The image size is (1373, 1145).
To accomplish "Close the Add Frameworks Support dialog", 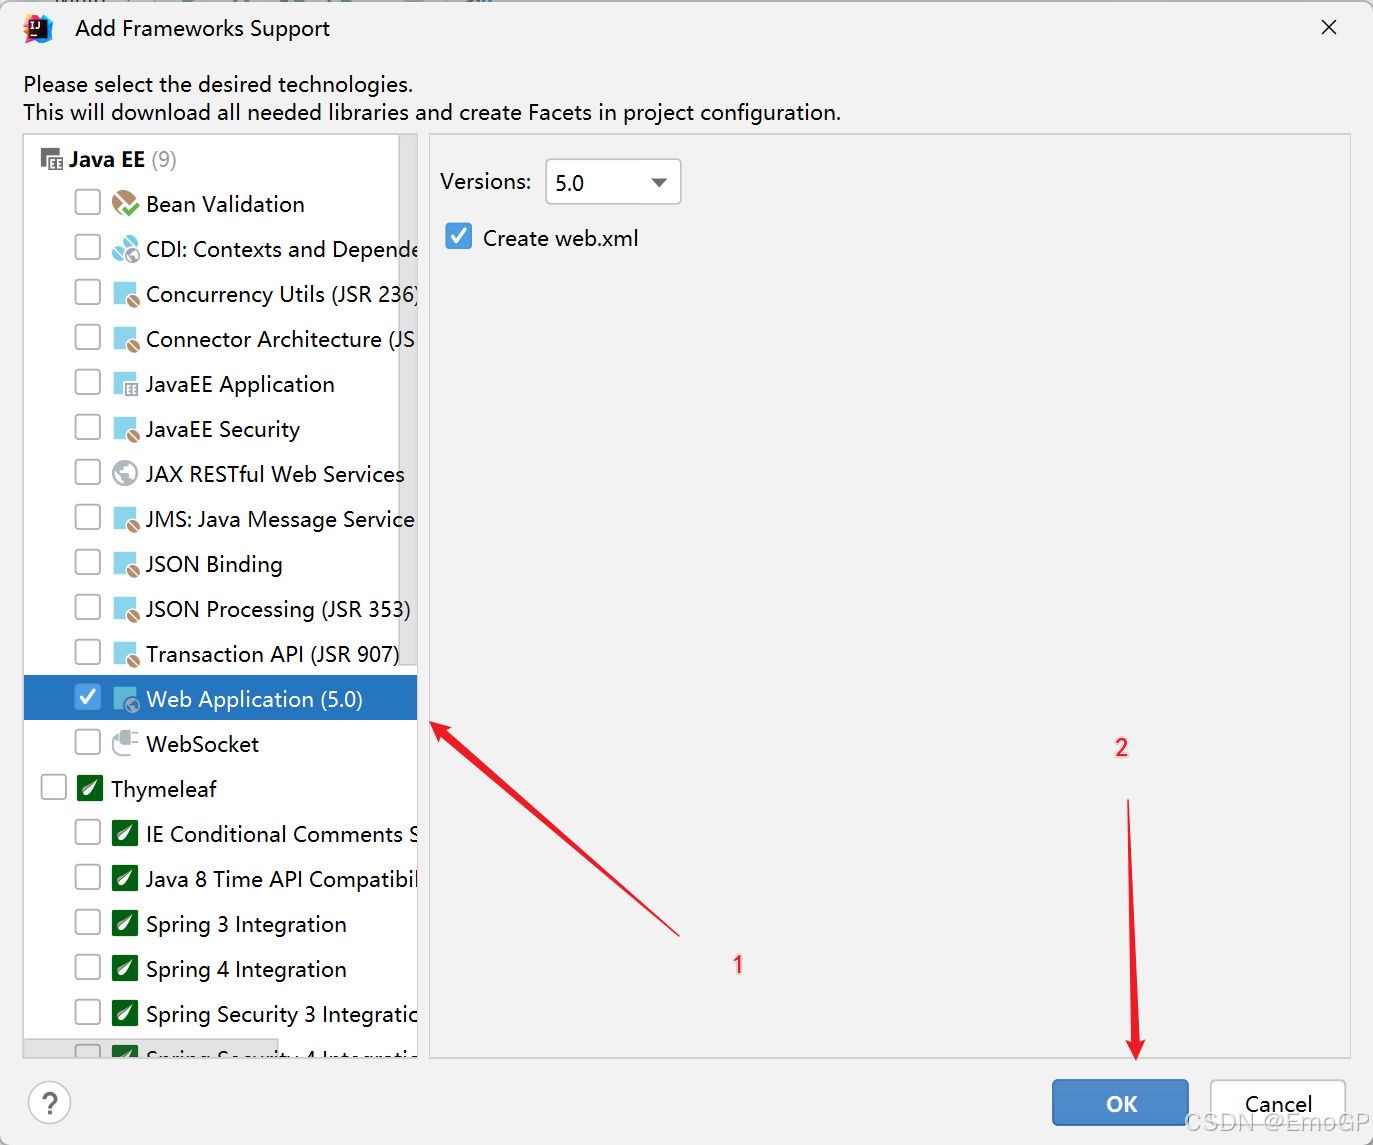I will [1329, 27].
